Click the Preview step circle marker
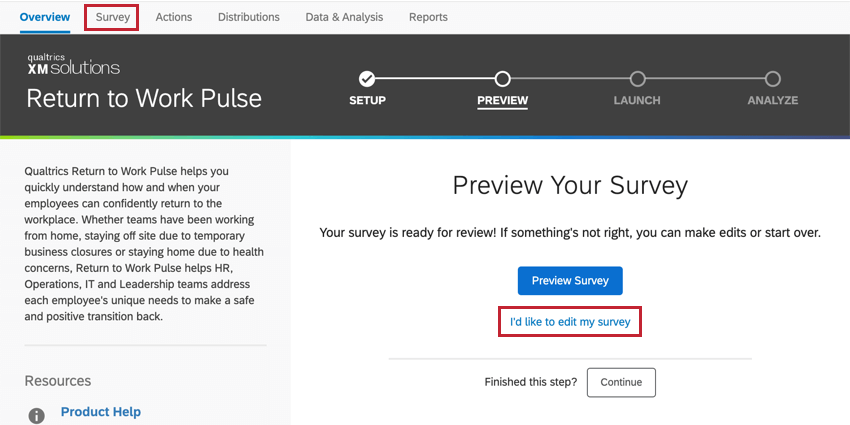The width and height of the screenshot is (850, 425). [503, 79]
